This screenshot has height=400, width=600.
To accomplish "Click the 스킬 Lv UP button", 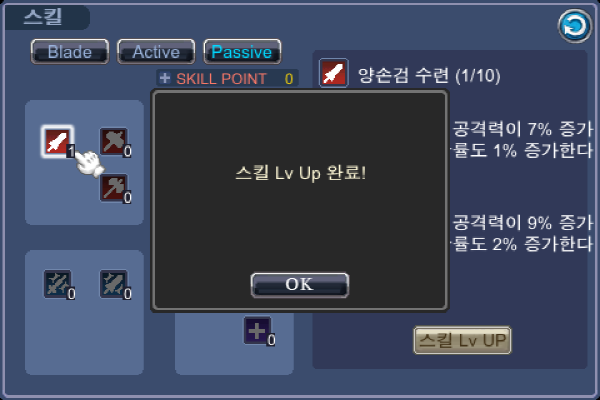I will coord(462,340).
